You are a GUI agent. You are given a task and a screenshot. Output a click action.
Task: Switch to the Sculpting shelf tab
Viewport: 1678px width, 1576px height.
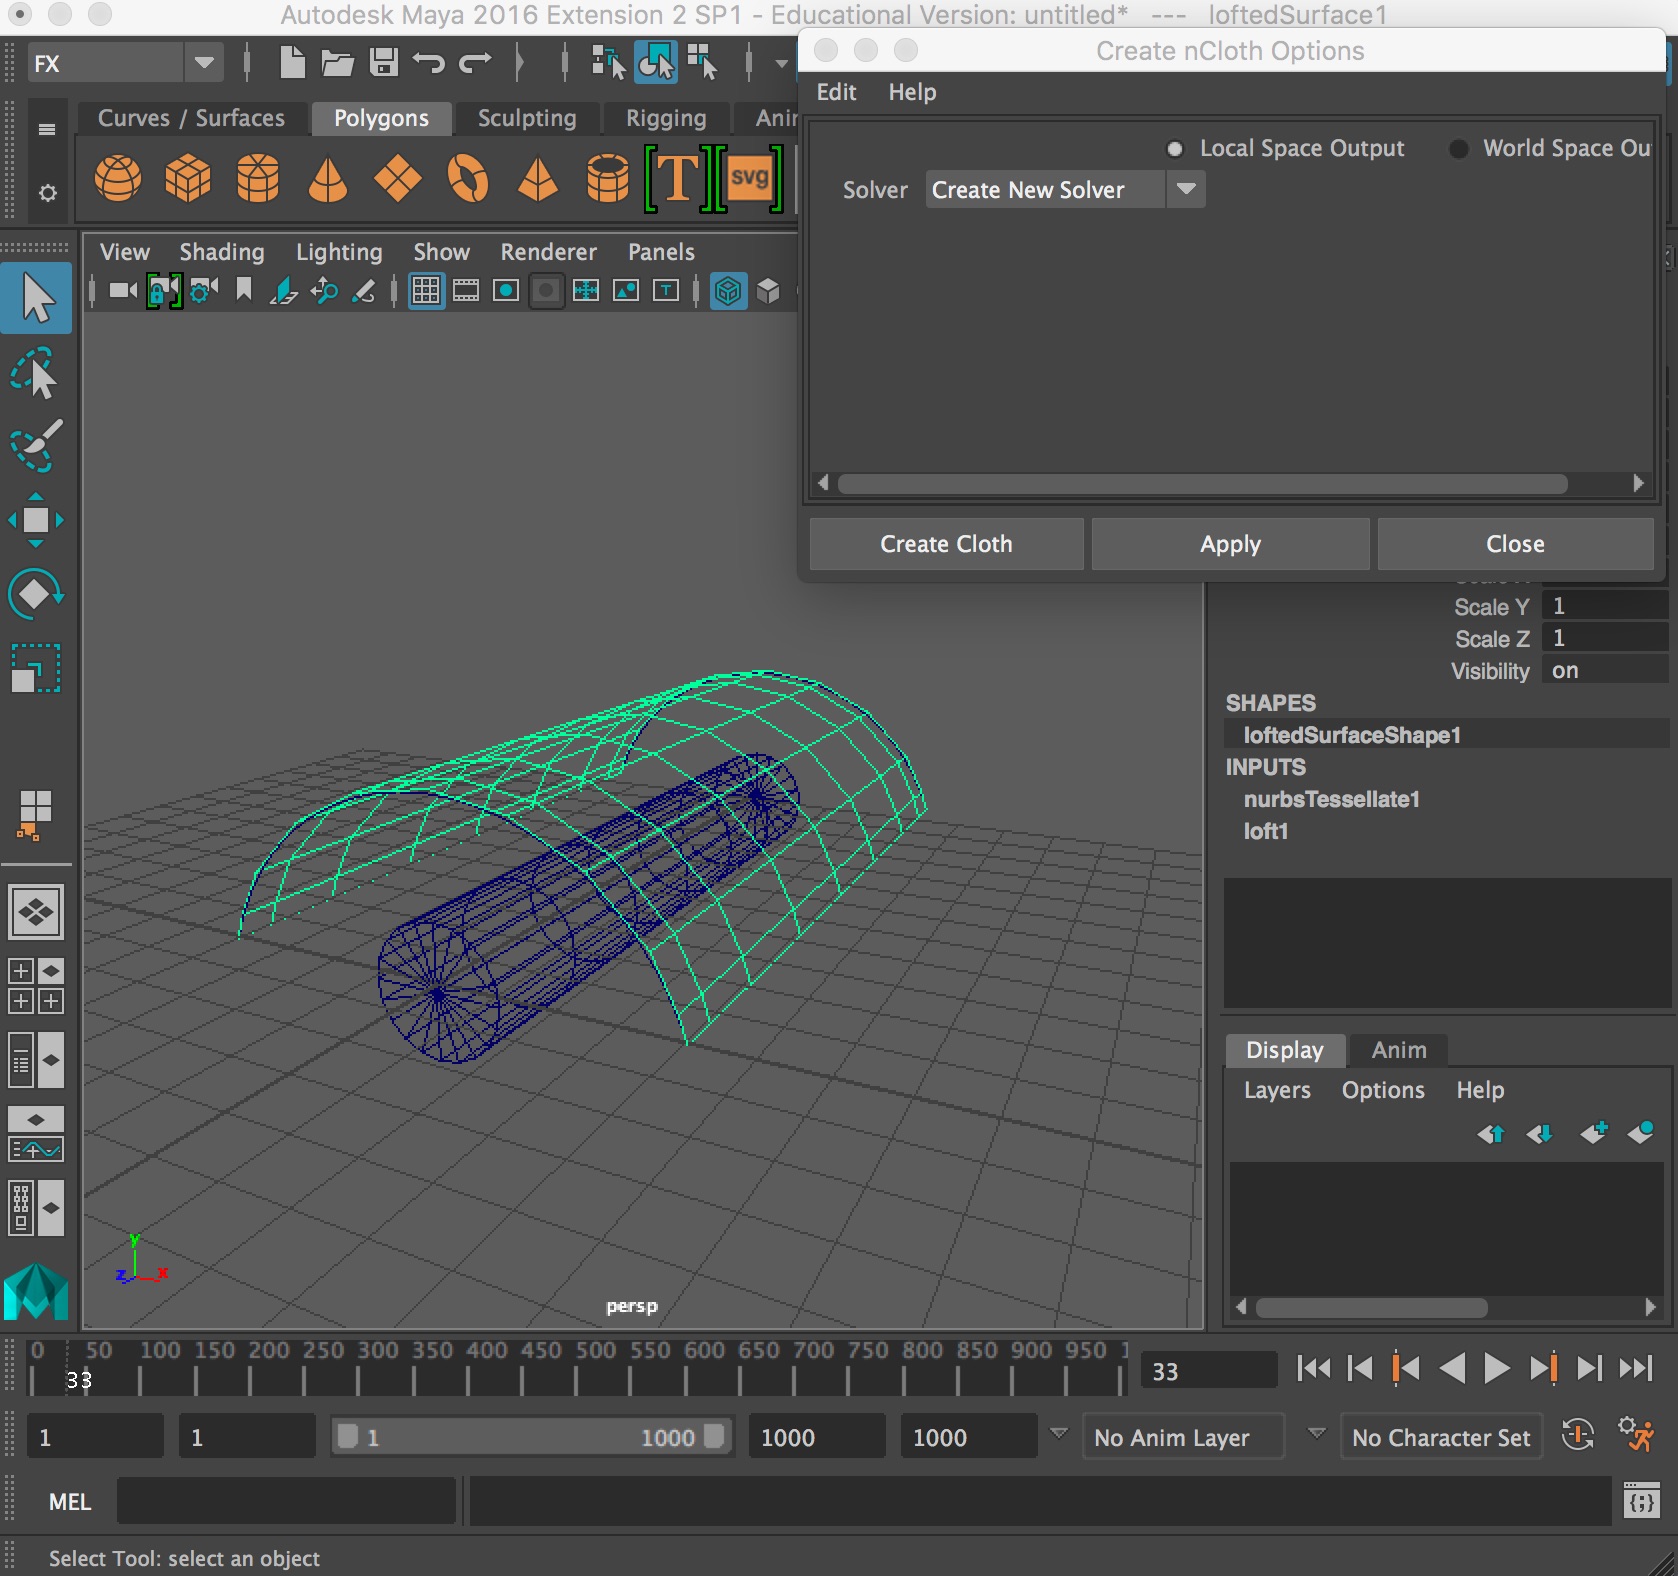point(527,118)
